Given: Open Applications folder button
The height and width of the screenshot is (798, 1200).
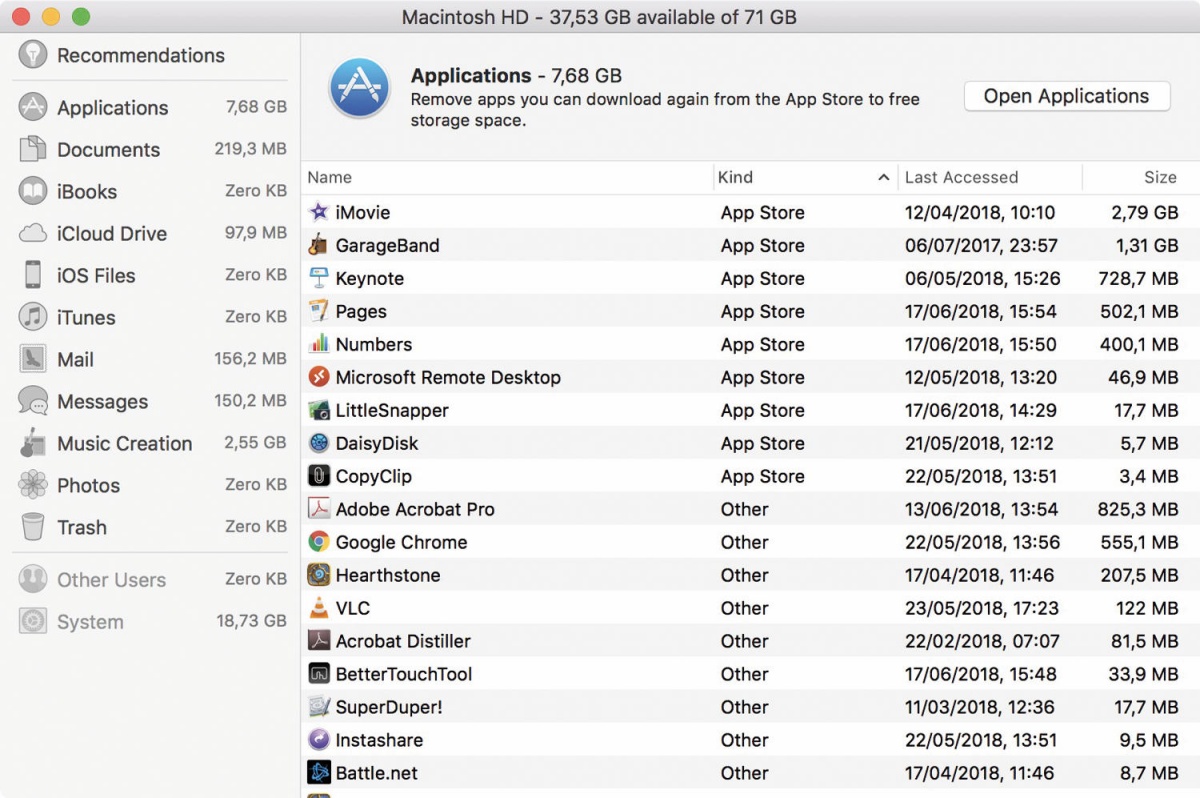Looking at the screenshot, I should (1066, 96).
